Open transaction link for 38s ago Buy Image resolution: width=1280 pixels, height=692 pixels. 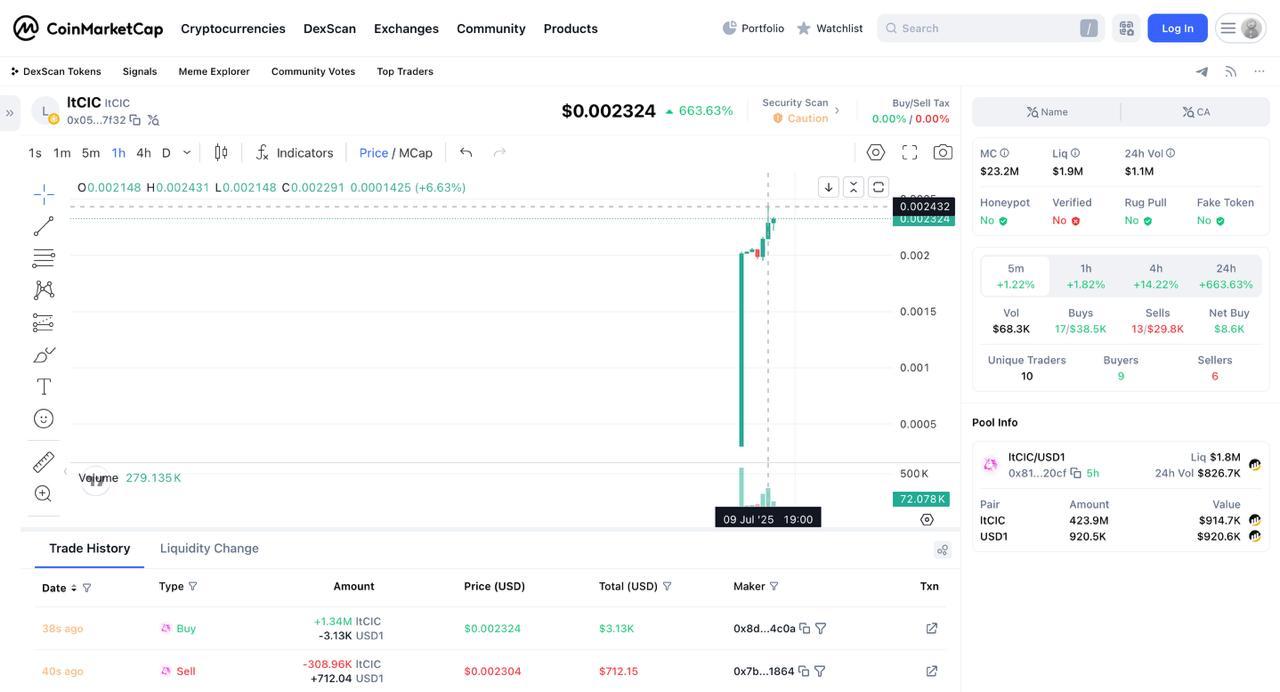(932, 628)
